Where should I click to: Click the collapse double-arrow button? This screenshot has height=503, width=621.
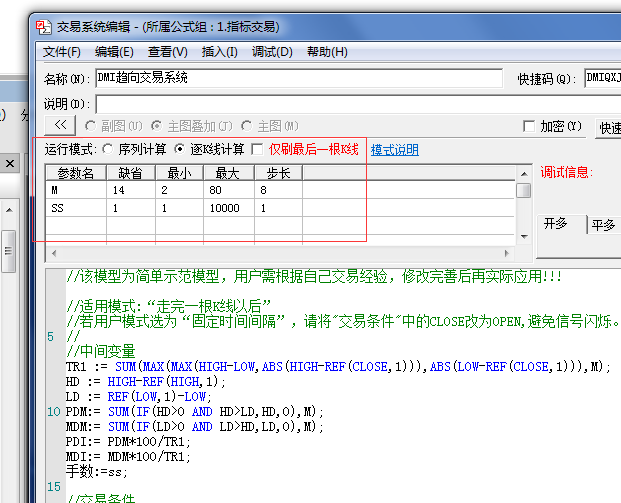click(x=60, y=126)
